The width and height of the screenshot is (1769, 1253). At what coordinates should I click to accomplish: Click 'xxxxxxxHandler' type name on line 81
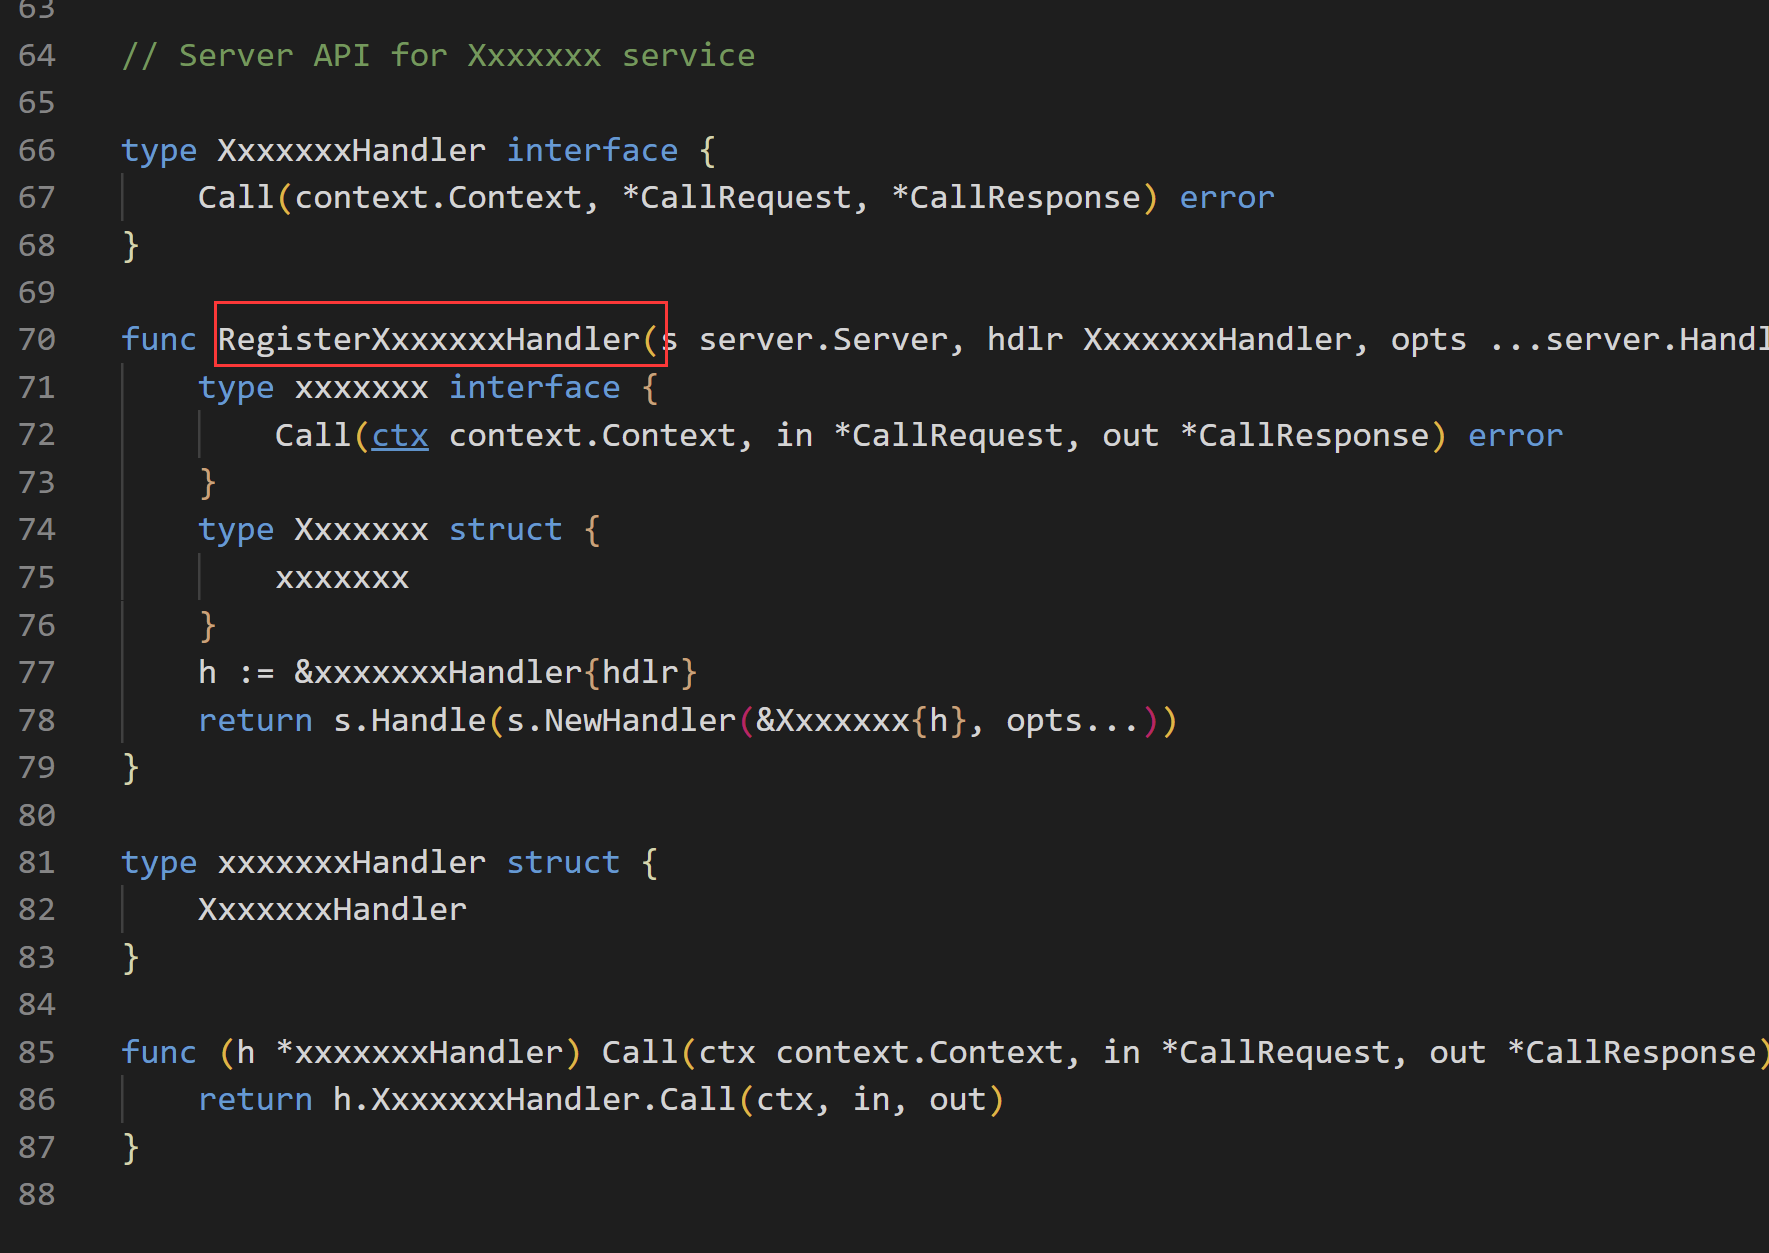[352, 862]
